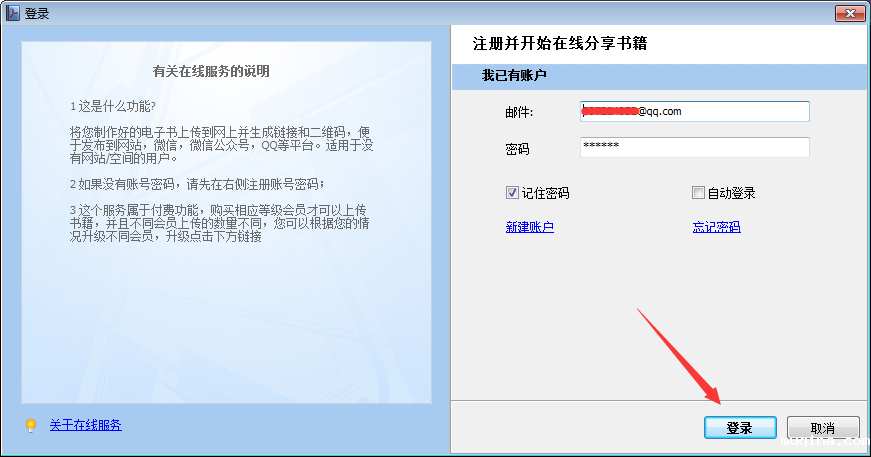
Task: Click the app icon in the title bar
Action: (13, 13)
